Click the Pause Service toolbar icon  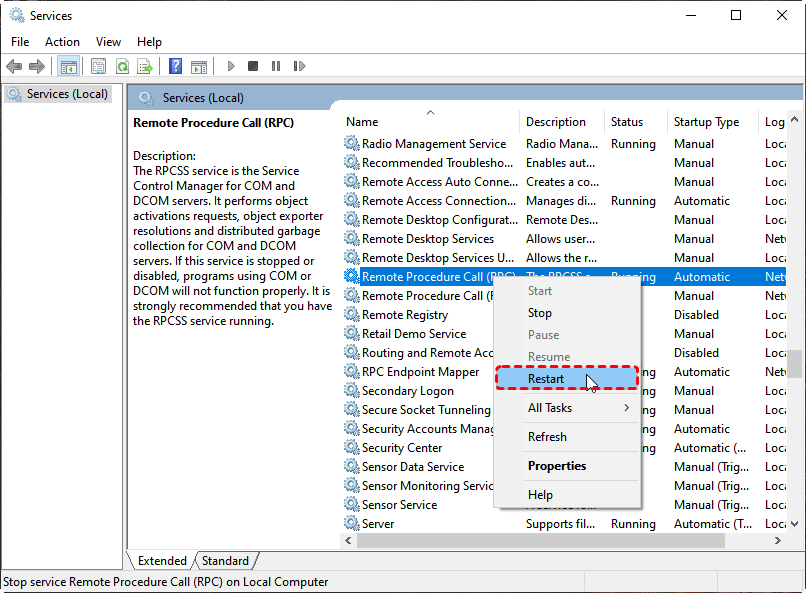click(274, 67)
